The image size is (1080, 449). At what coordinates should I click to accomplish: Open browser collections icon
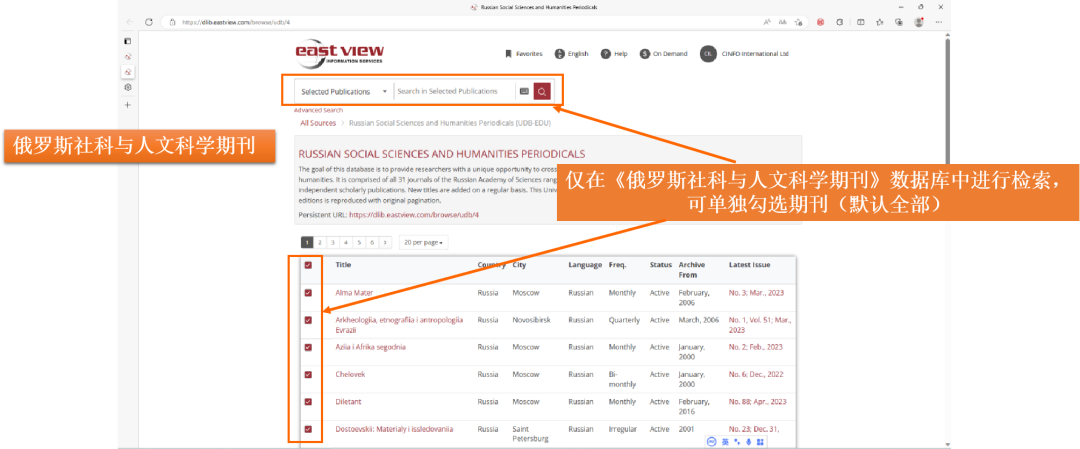point(899,22)
